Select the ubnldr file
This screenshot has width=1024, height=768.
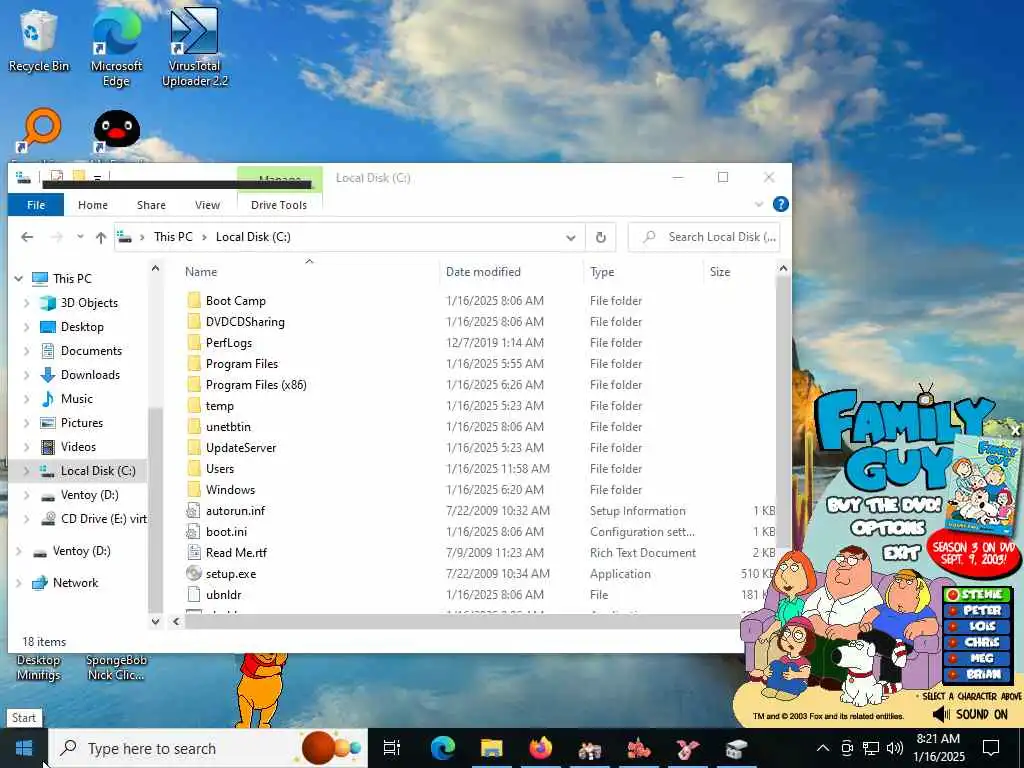click(x=223, y=594)
